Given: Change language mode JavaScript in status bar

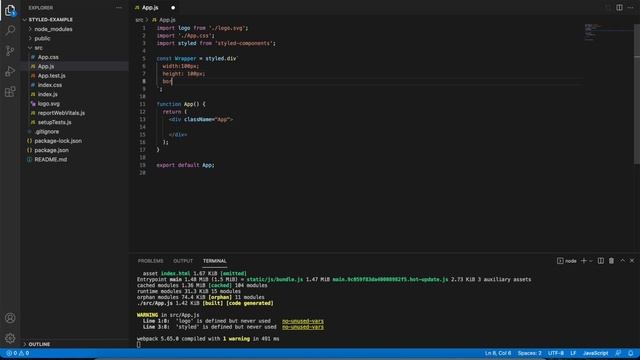Looking at the screenshot, I should click(x=596, y=353).
